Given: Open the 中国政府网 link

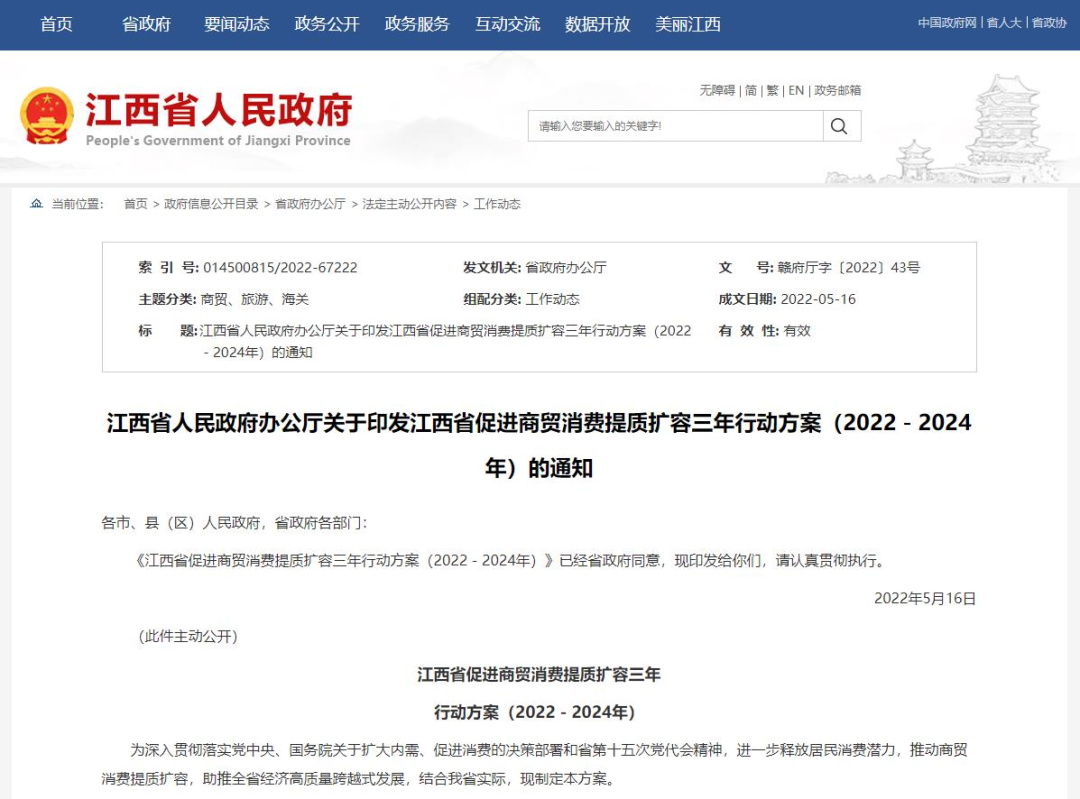Looking at the screenshot, I should tap(946, 23).
